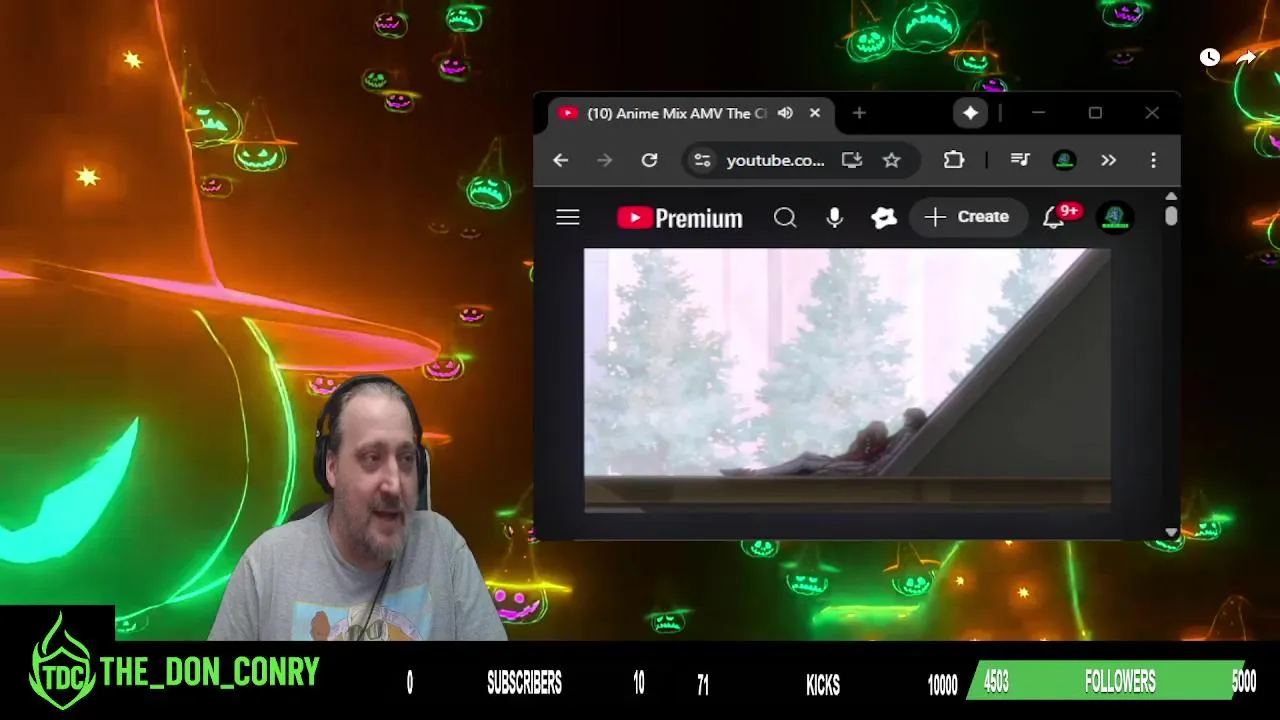Go to YouTube Premium home logo
This screenshot has width=1280, height=720.
[x=680, y=218]
